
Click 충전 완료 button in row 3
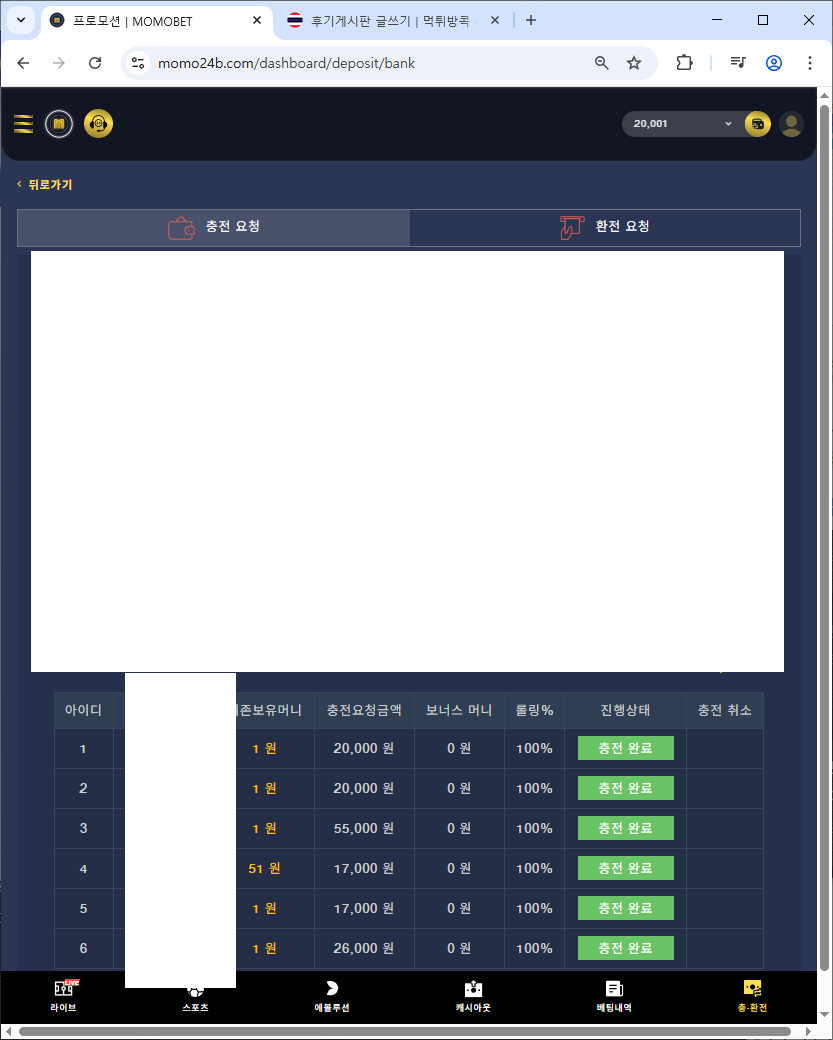point(625,828)
